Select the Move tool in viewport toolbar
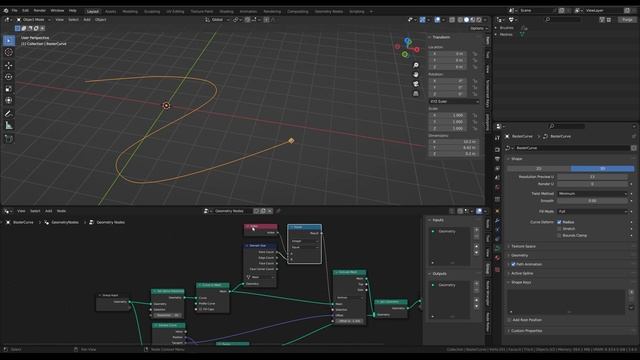Viewport: 640px width, 360px height. pyautogui.click(x=9, y=65)
